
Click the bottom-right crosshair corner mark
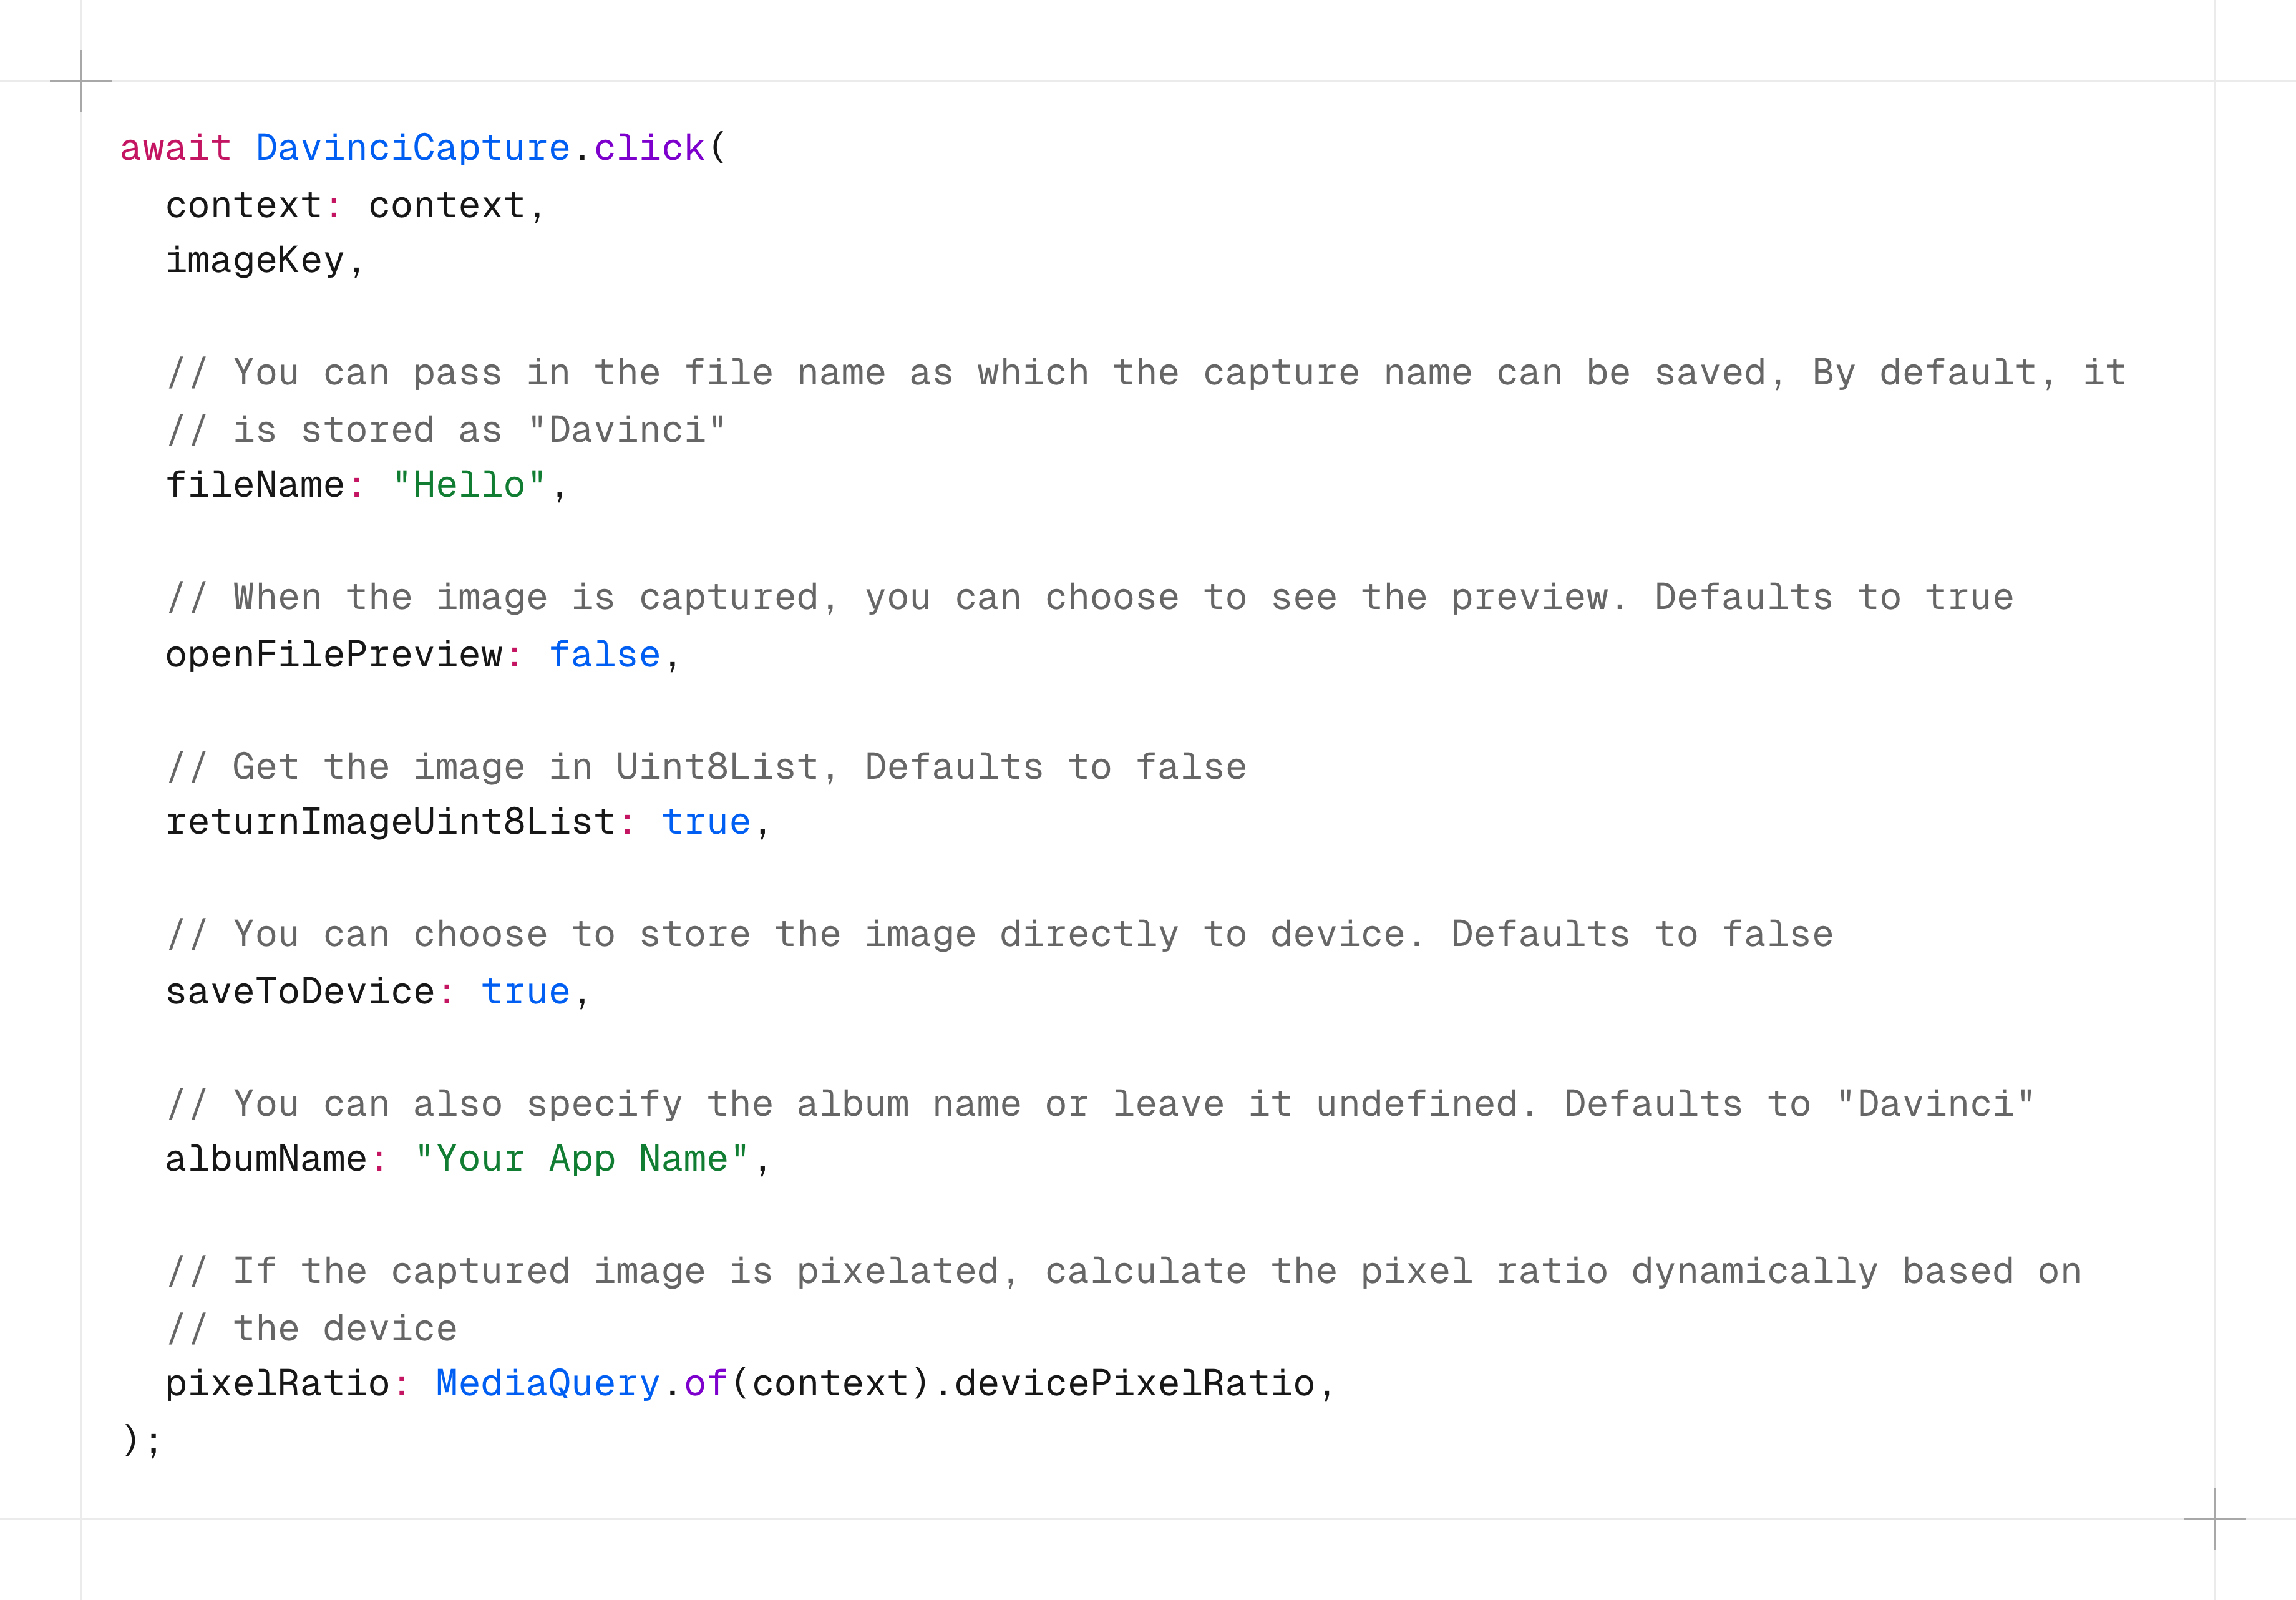point(2214,1519)
